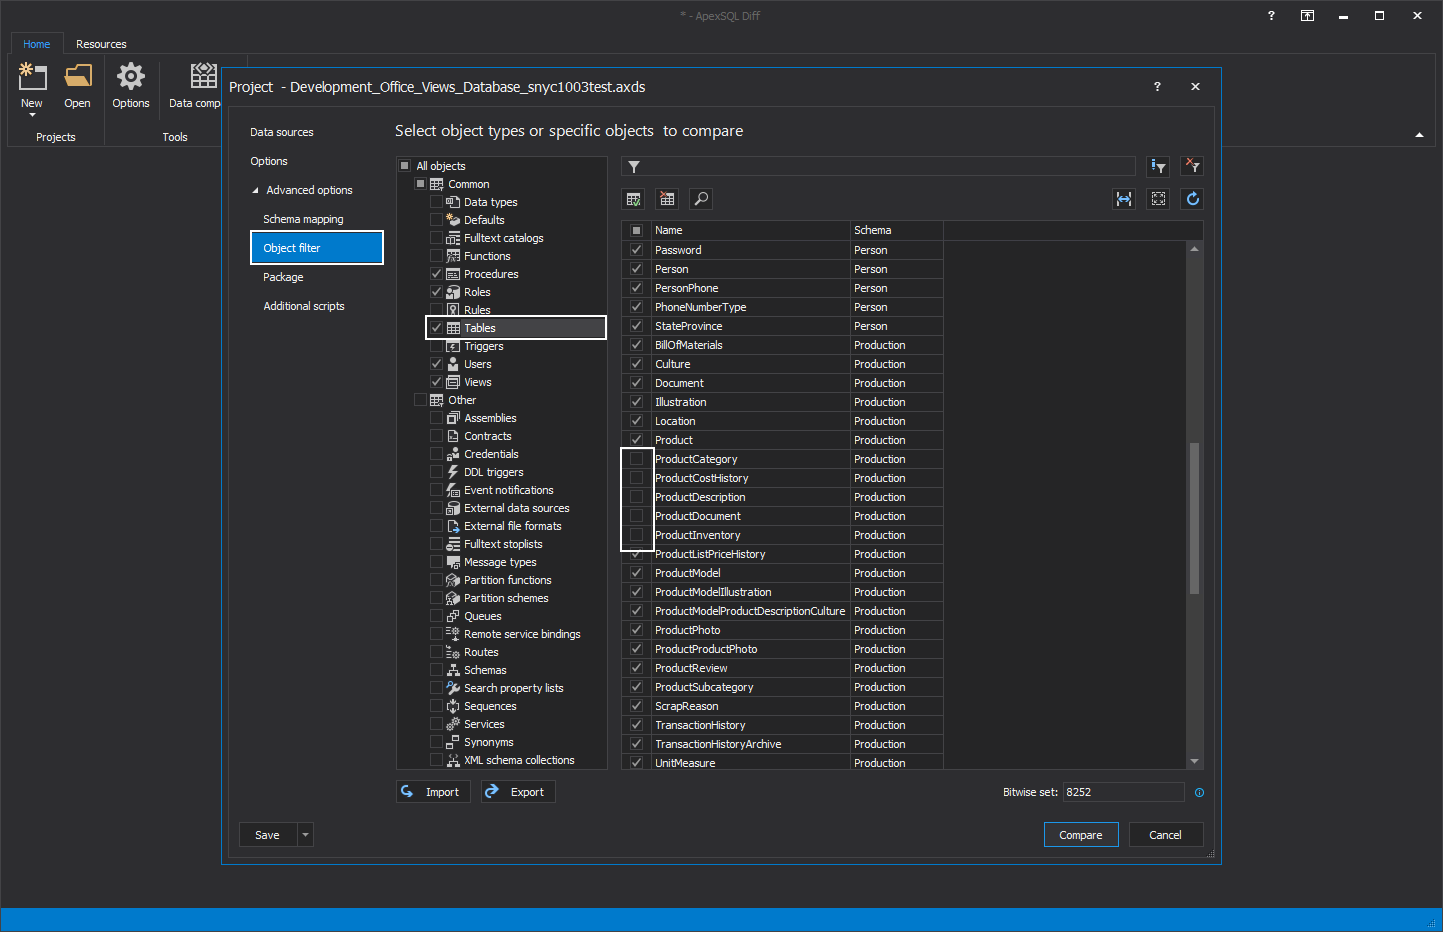Screen dimensions: 1443x932
Task: Open the Package page
Action: pos(283,277)
